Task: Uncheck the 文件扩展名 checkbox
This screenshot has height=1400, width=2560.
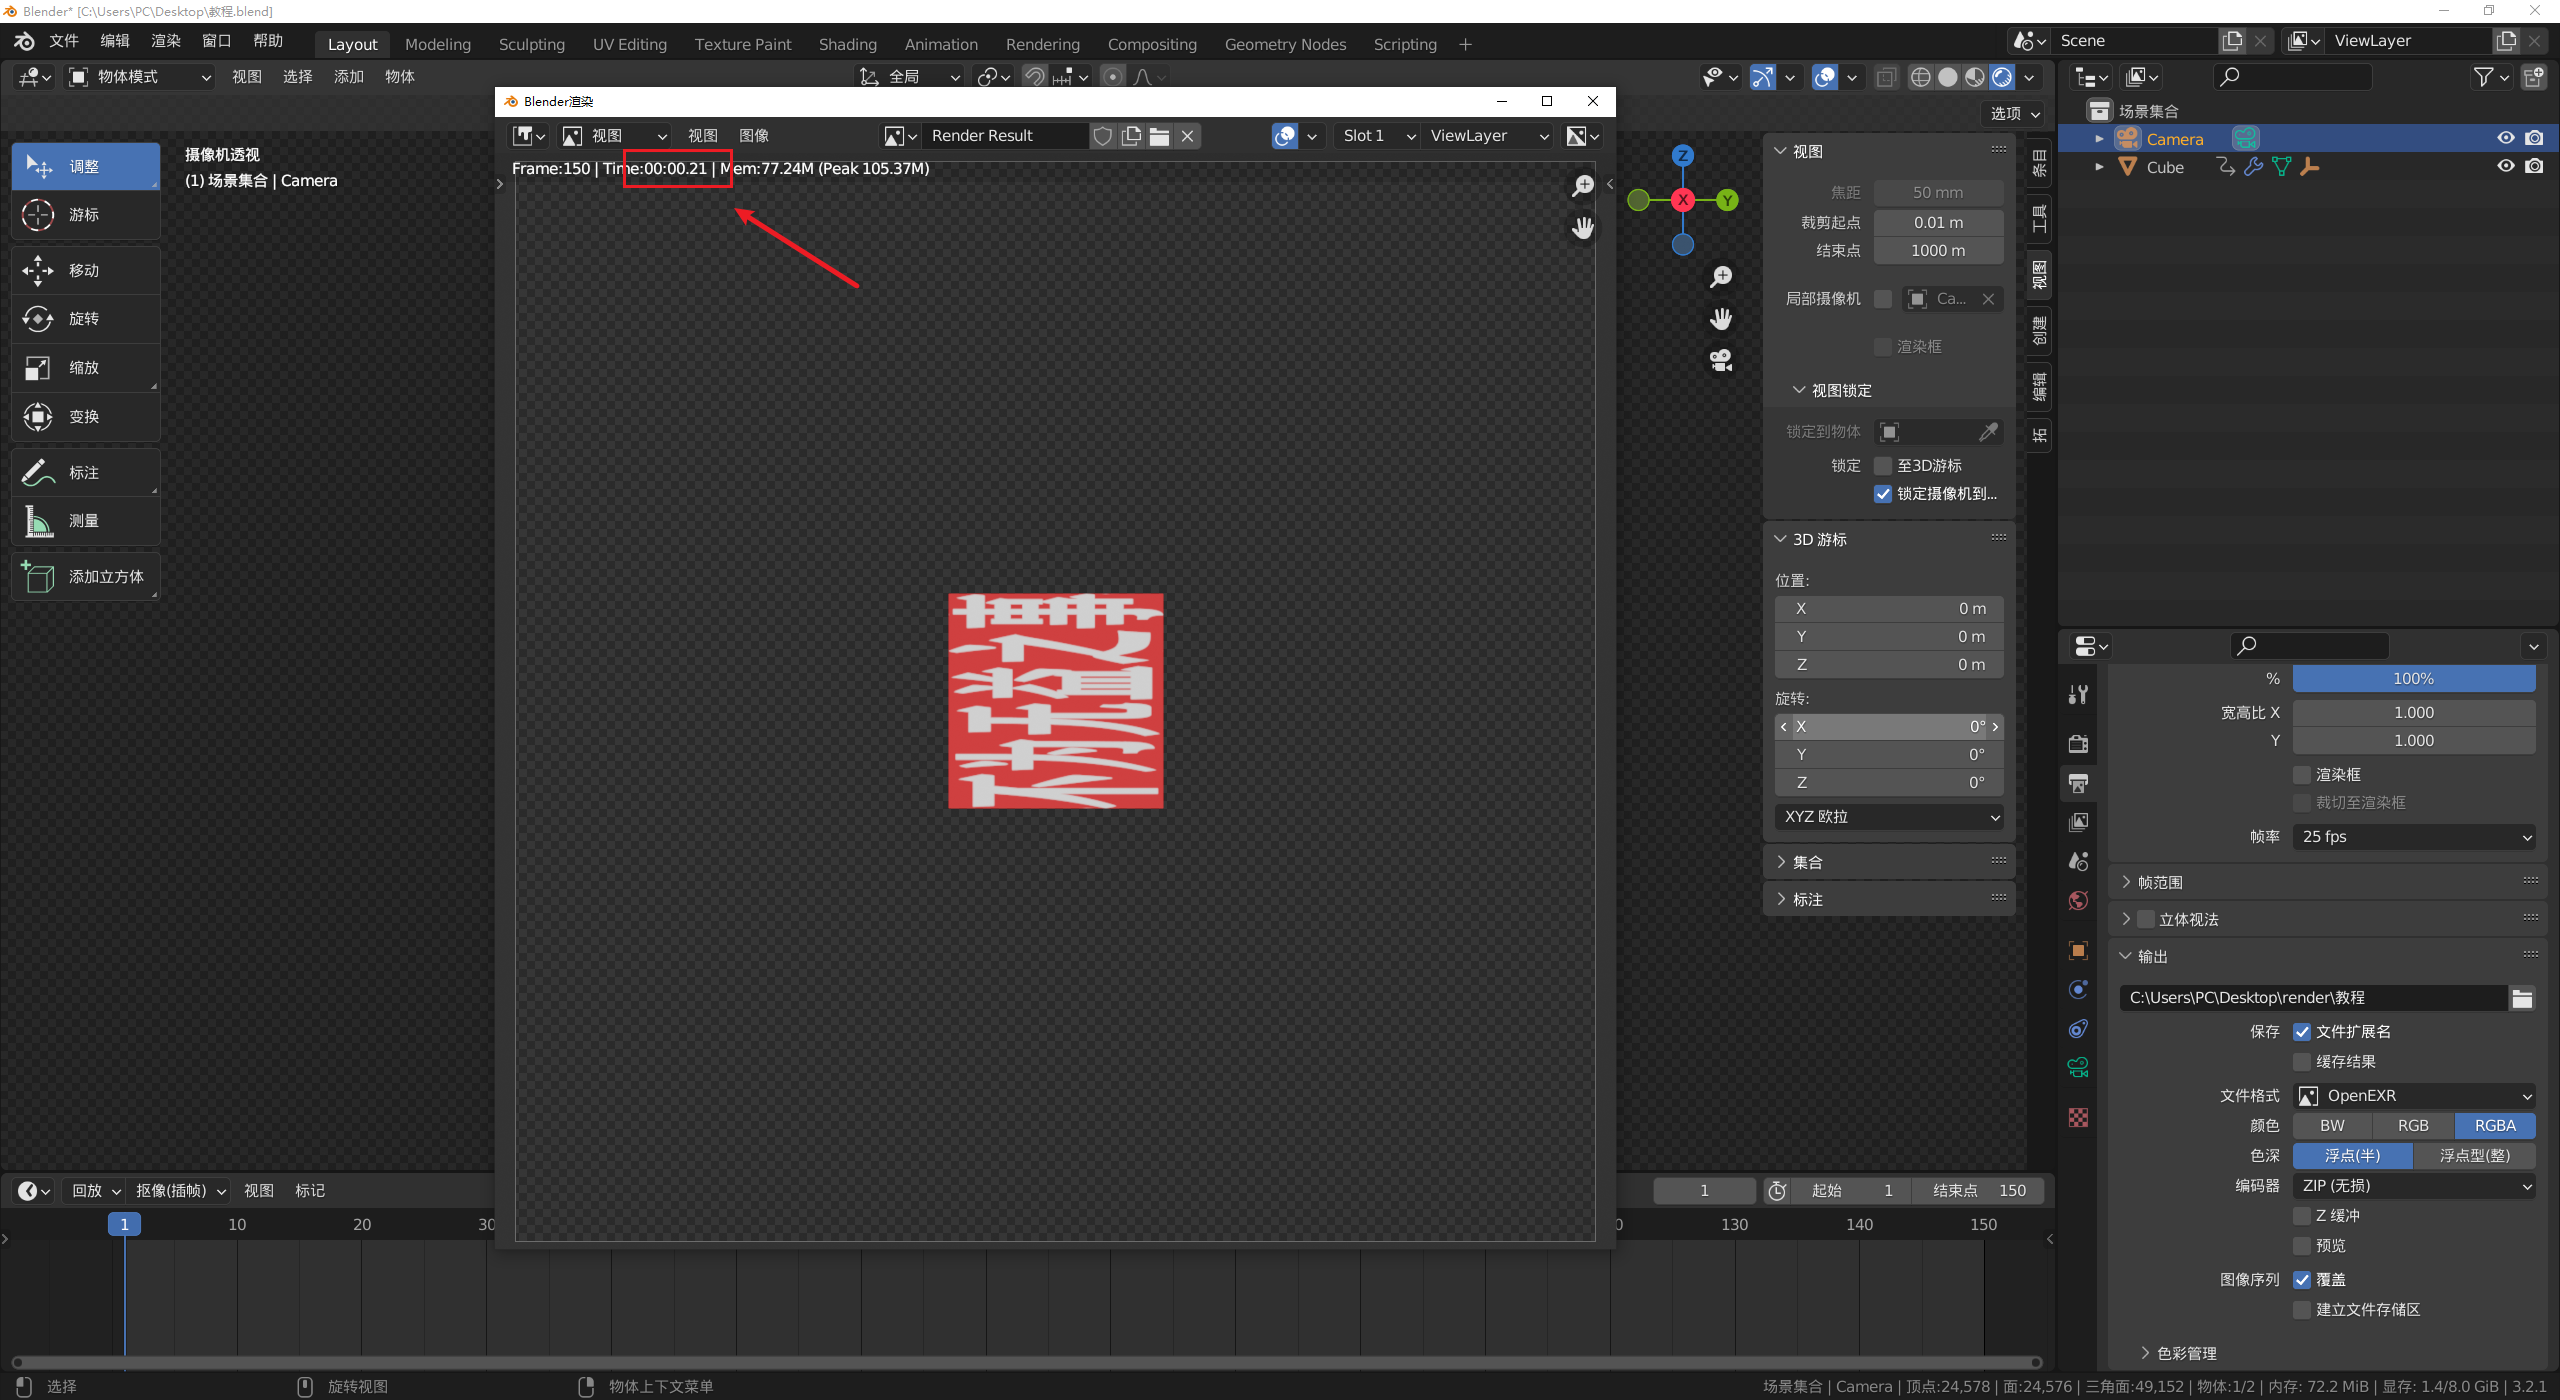Action: point(2302,1032)
